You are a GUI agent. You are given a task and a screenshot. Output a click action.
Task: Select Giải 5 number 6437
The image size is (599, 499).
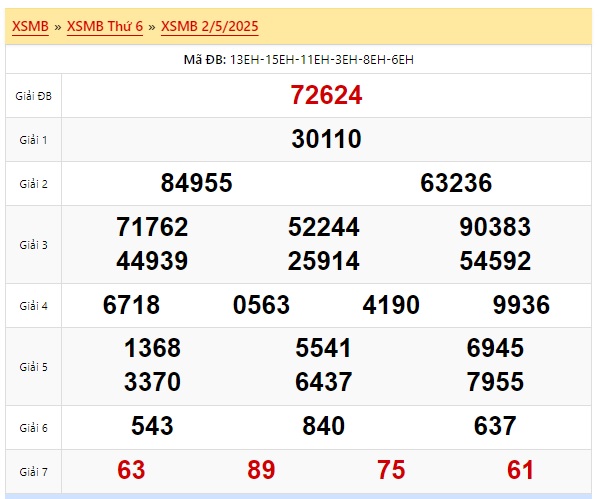[323, 382]
